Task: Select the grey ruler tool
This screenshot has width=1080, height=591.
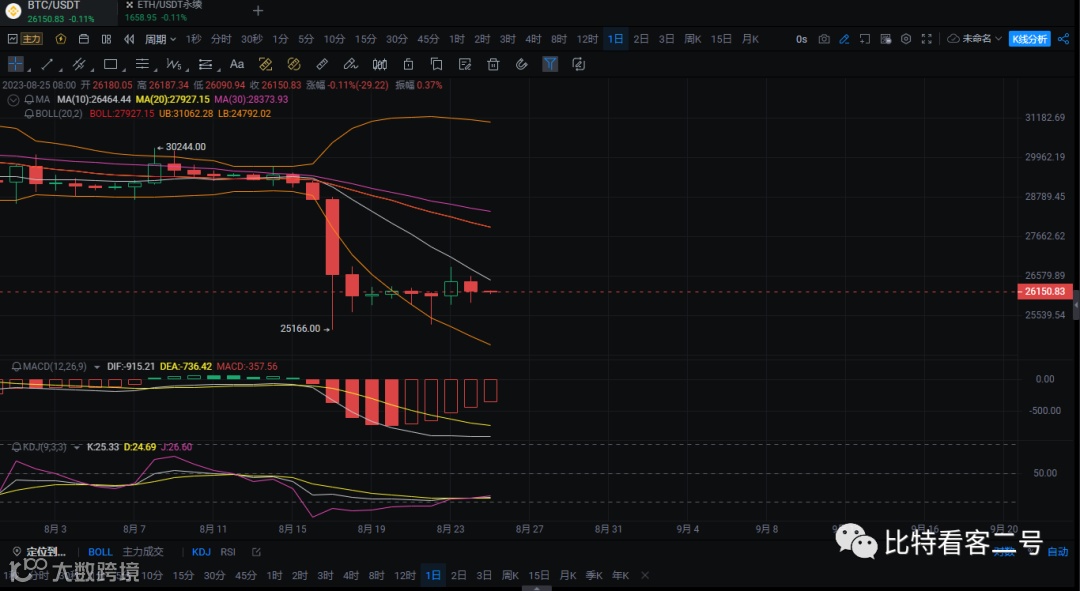Action: (322, 65)
